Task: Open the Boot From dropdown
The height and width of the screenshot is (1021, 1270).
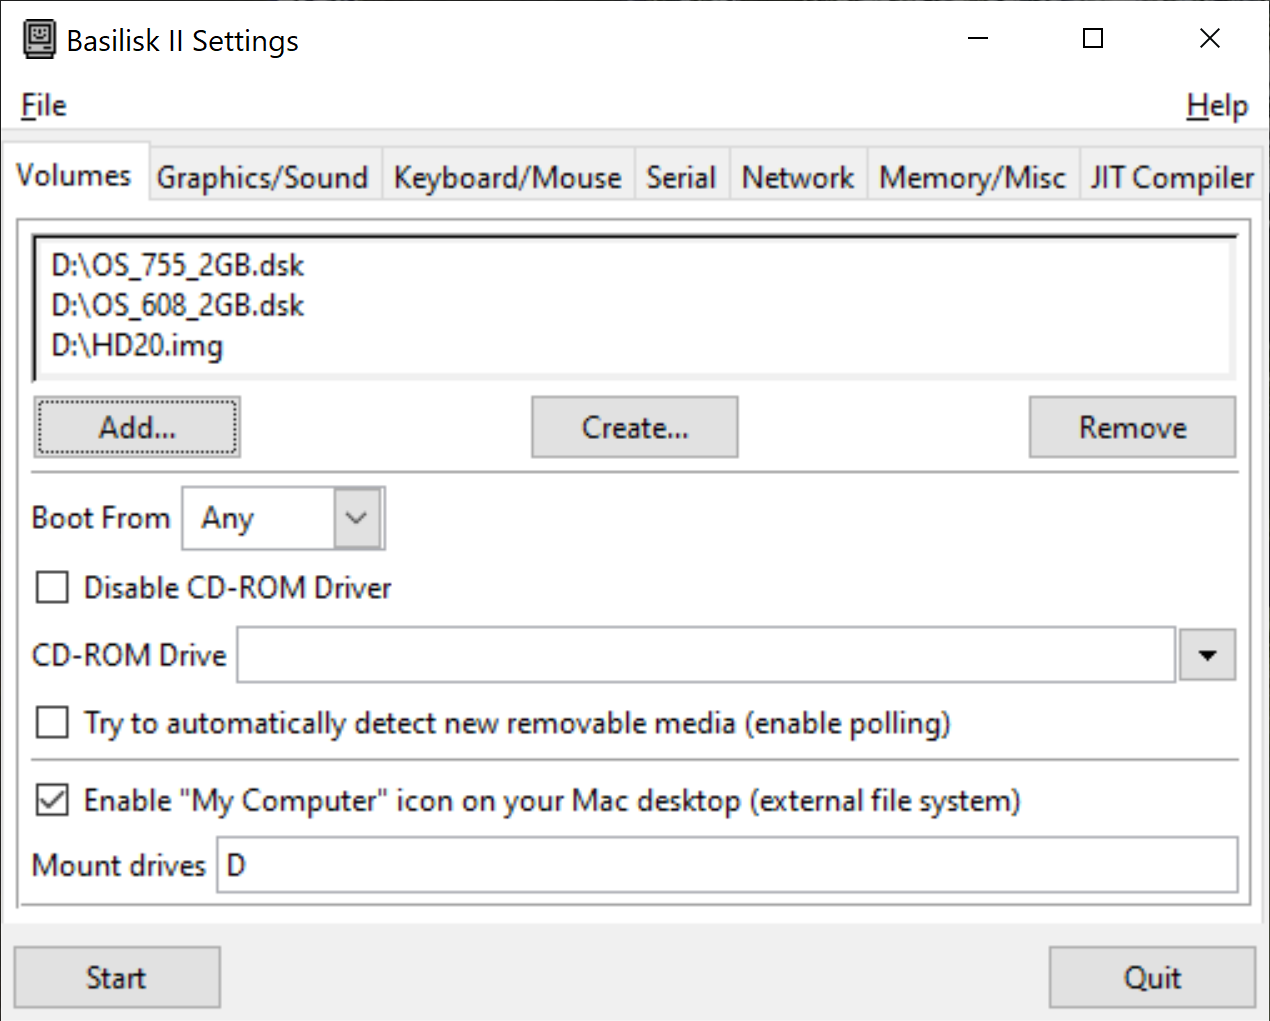Action: [355, 518]
